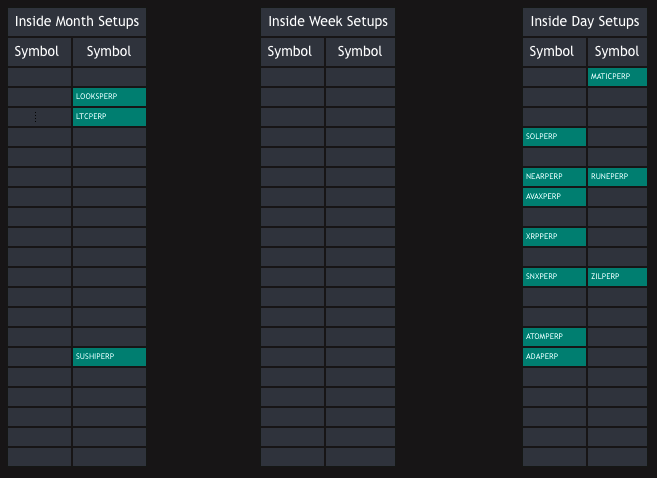This screenshot has width=657, height=478.
Task: Click the Inside Week Setups title
Action: click(x=328, y=22)
